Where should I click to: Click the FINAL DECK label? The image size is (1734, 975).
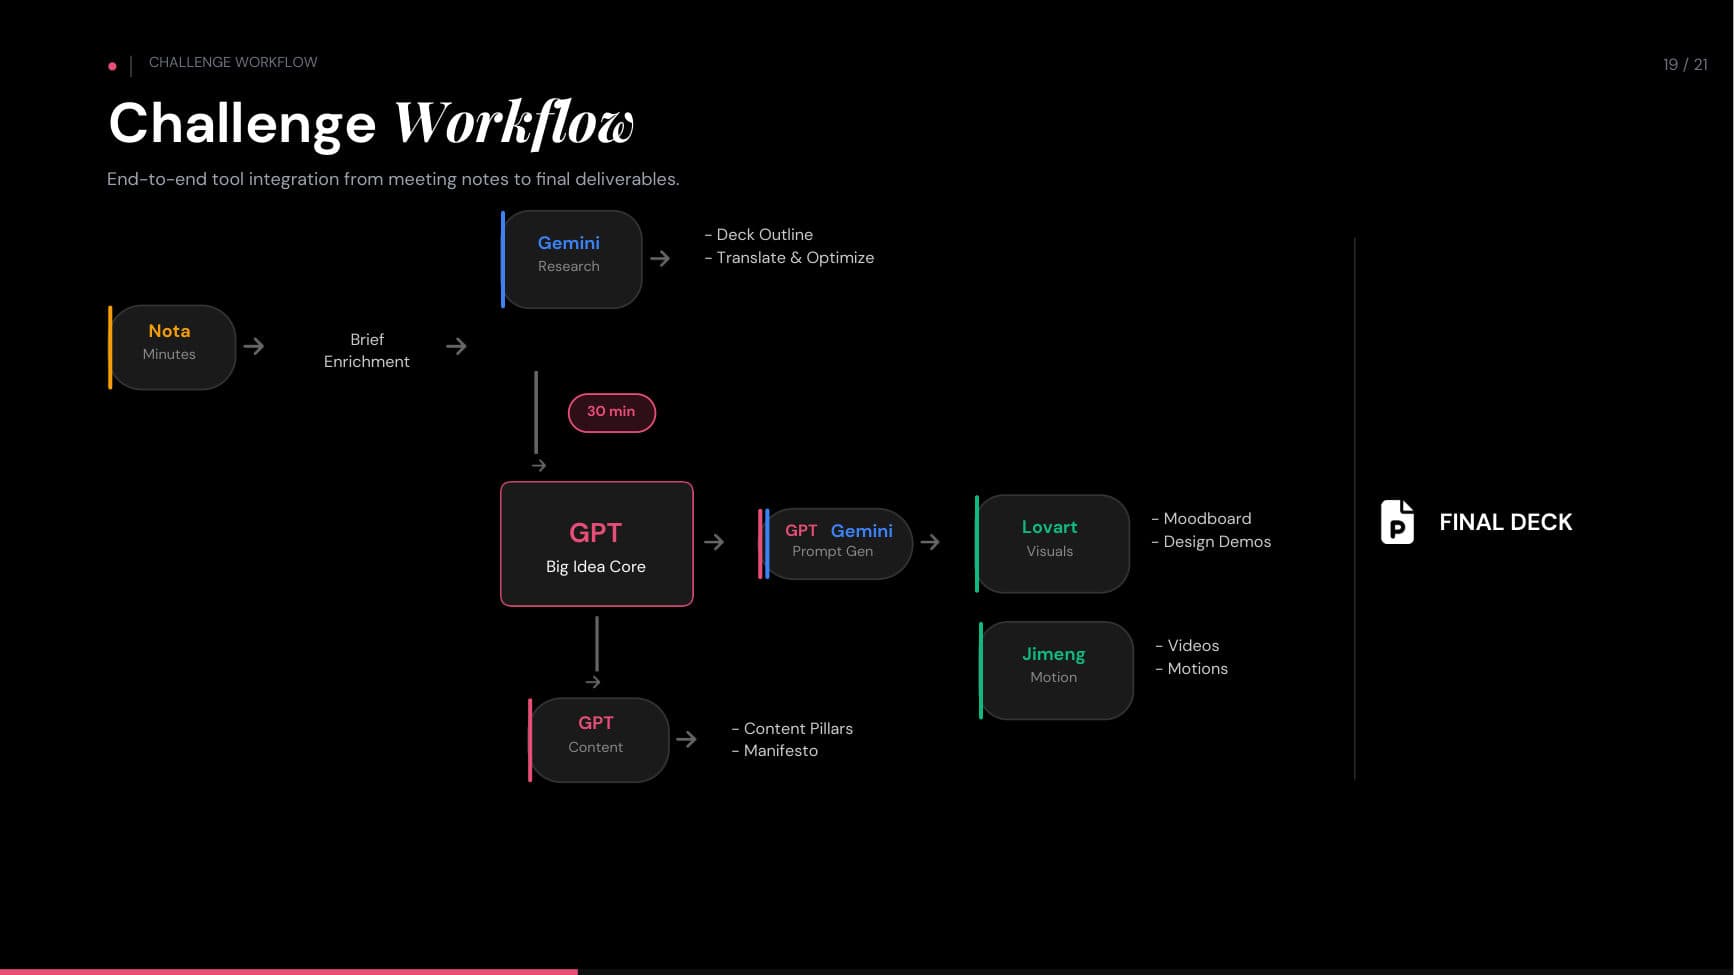coord(1505,521)
